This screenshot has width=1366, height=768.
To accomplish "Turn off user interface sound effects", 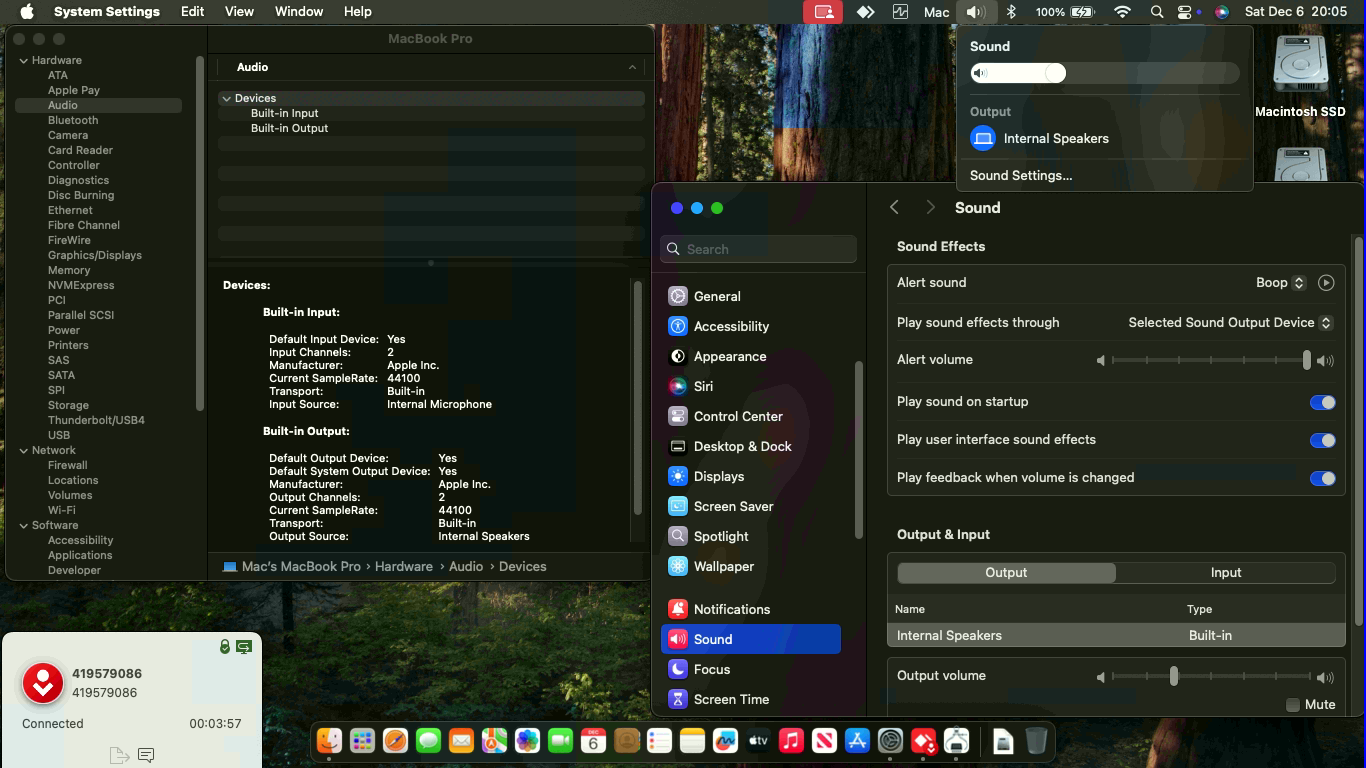I will [1322, 440].
